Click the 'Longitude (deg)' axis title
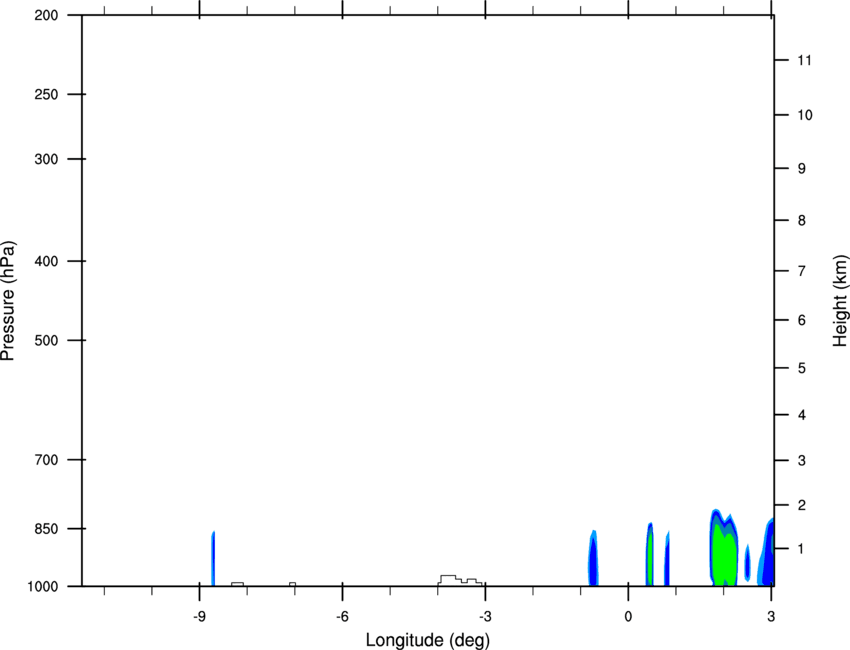The height and width of the screenshot is (650, 850). [x=428, y=640]
